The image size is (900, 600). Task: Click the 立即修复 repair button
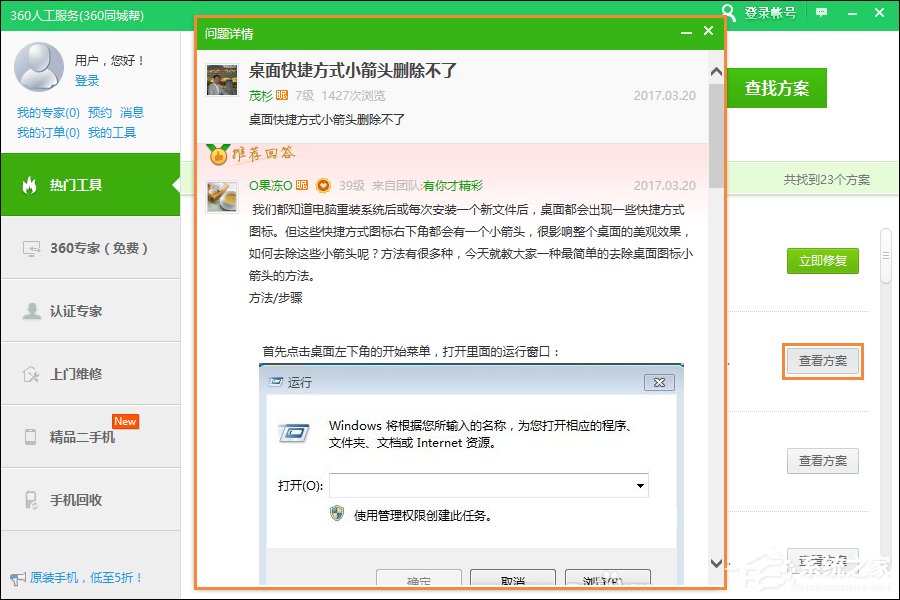coord(822,260)
